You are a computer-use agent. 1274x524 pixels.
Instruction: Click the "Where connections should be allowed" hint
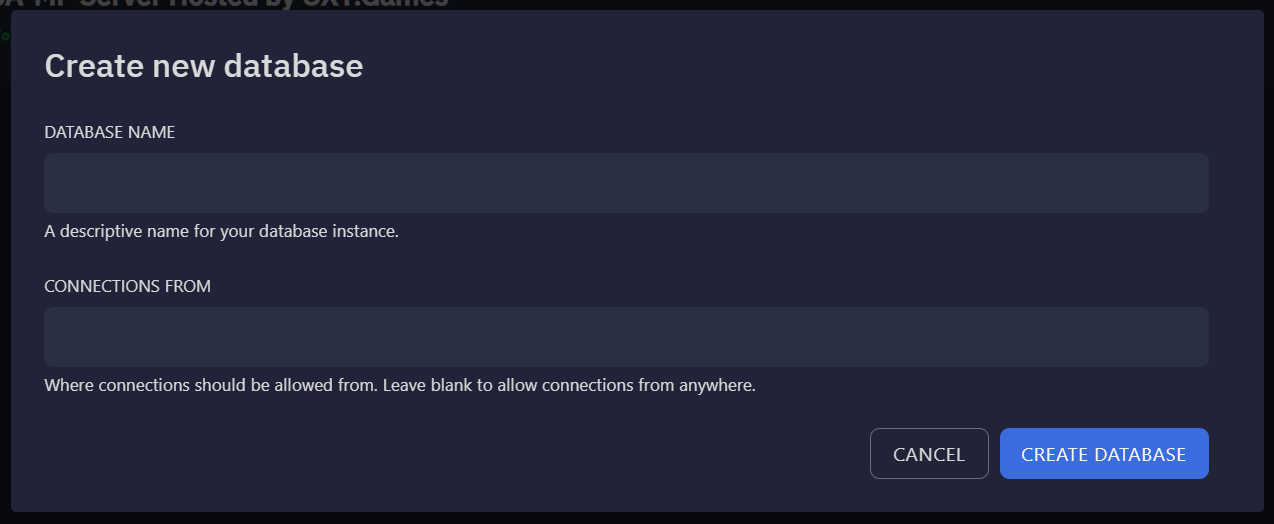211,385
